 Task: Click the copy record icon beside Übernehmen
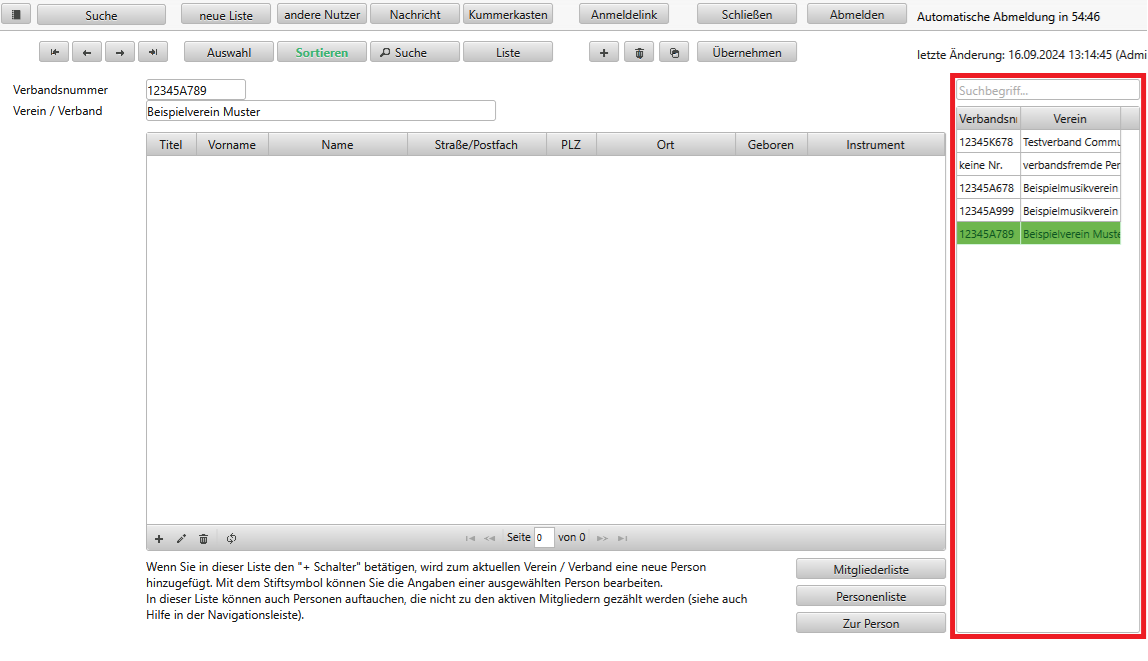(x=674, y=53)
